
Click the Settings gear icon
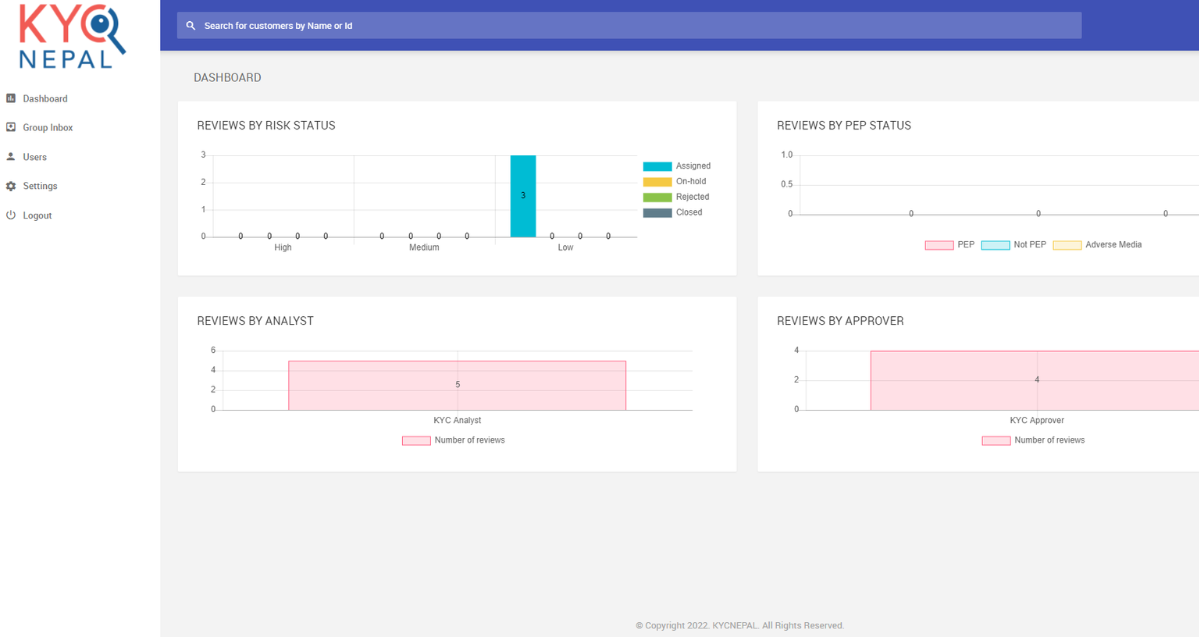[11, 186]
